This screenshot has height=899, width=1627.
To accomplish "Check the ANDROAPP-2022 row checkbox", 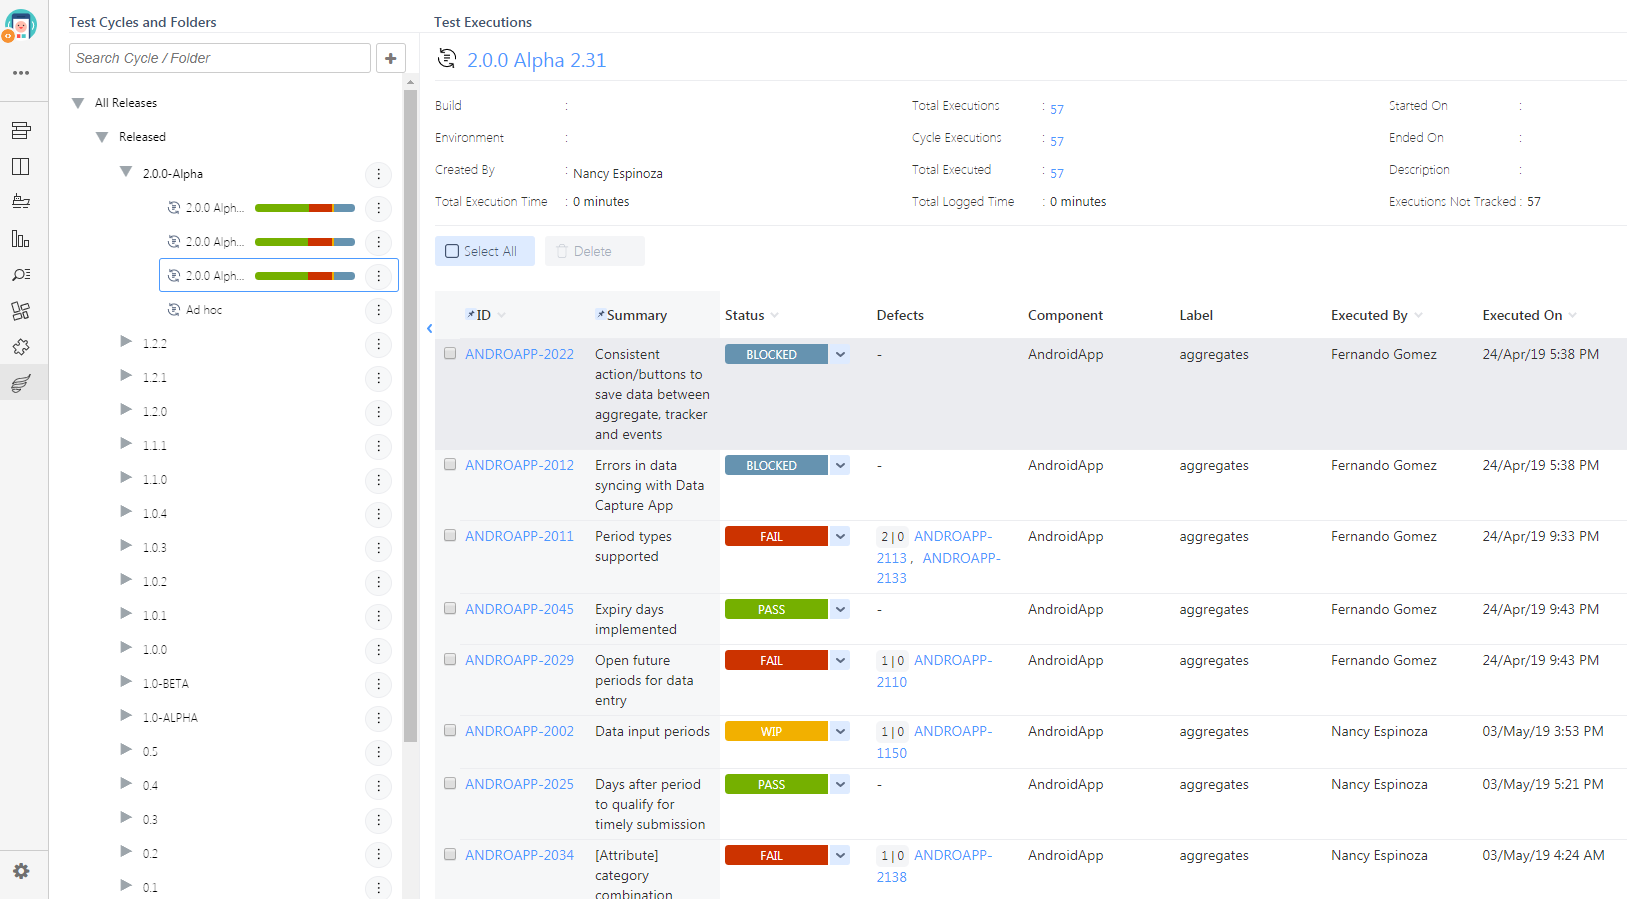I will pos(450,353).
